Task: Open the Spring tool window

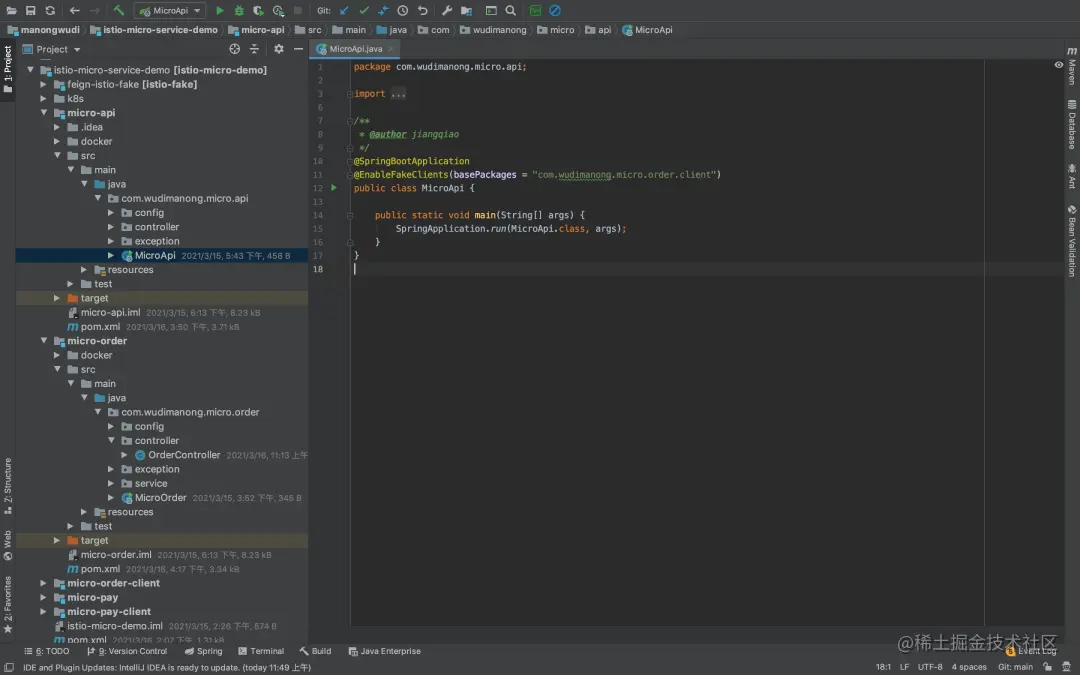Action: click(x=203, y=651)
